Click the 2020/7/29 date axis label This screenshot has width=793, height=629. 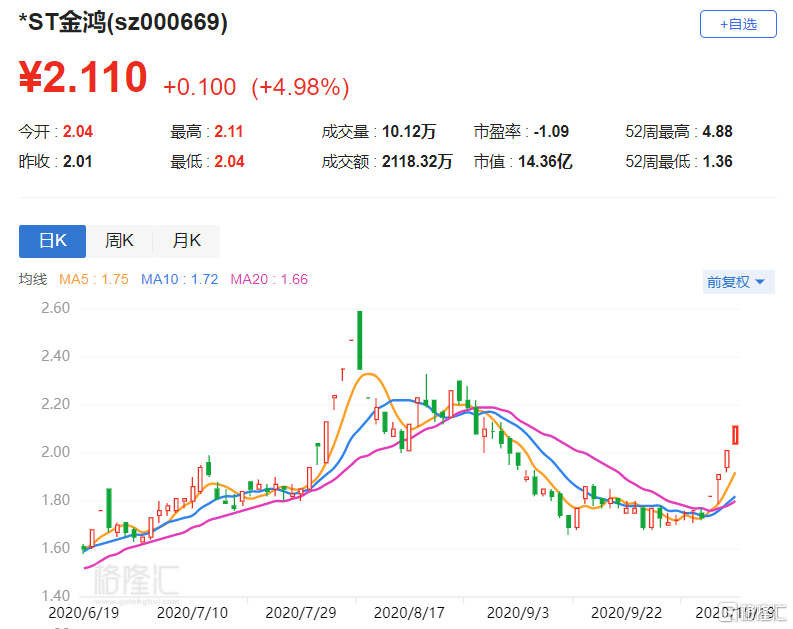pos(300,610)
